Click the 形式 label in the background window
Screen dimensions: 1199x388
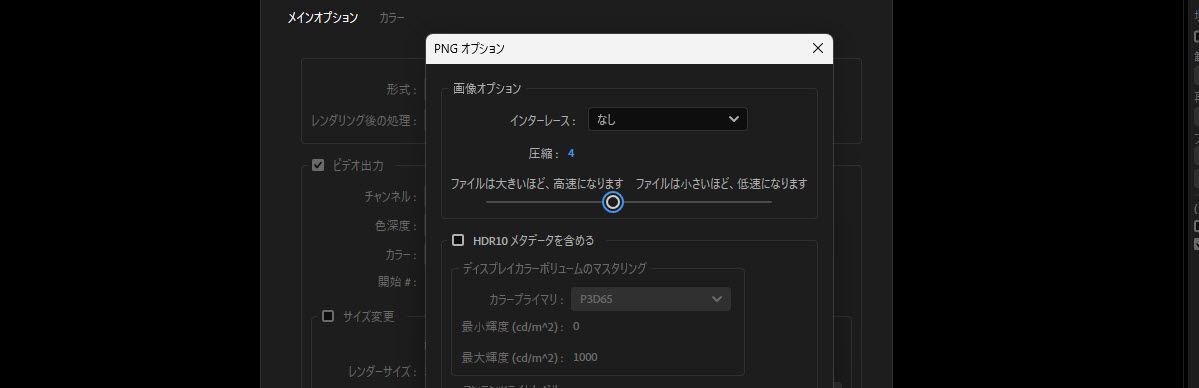[x=401, y=90]
